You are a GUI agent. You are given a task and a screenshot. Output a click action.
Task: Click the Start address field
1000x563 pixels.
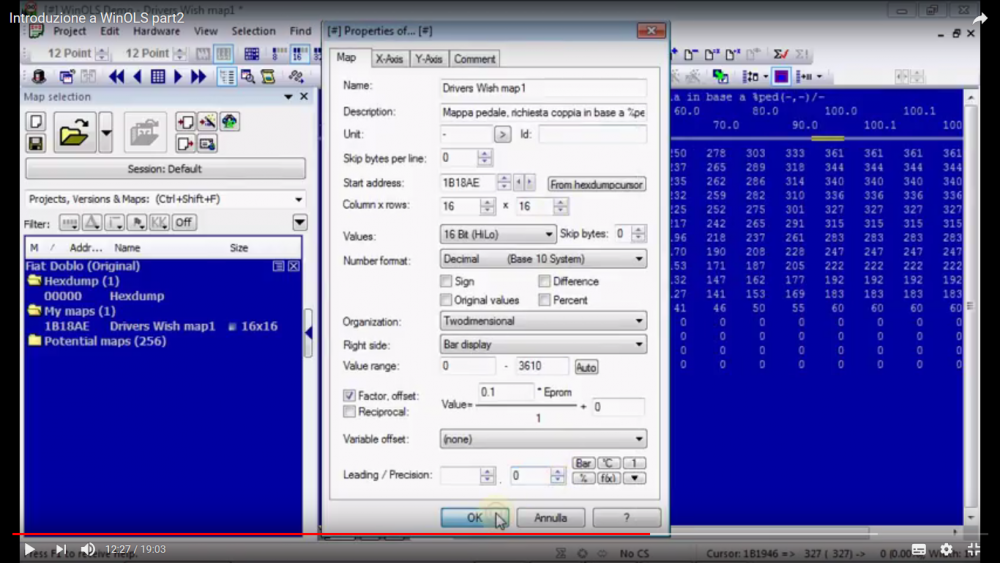[467, 183]
